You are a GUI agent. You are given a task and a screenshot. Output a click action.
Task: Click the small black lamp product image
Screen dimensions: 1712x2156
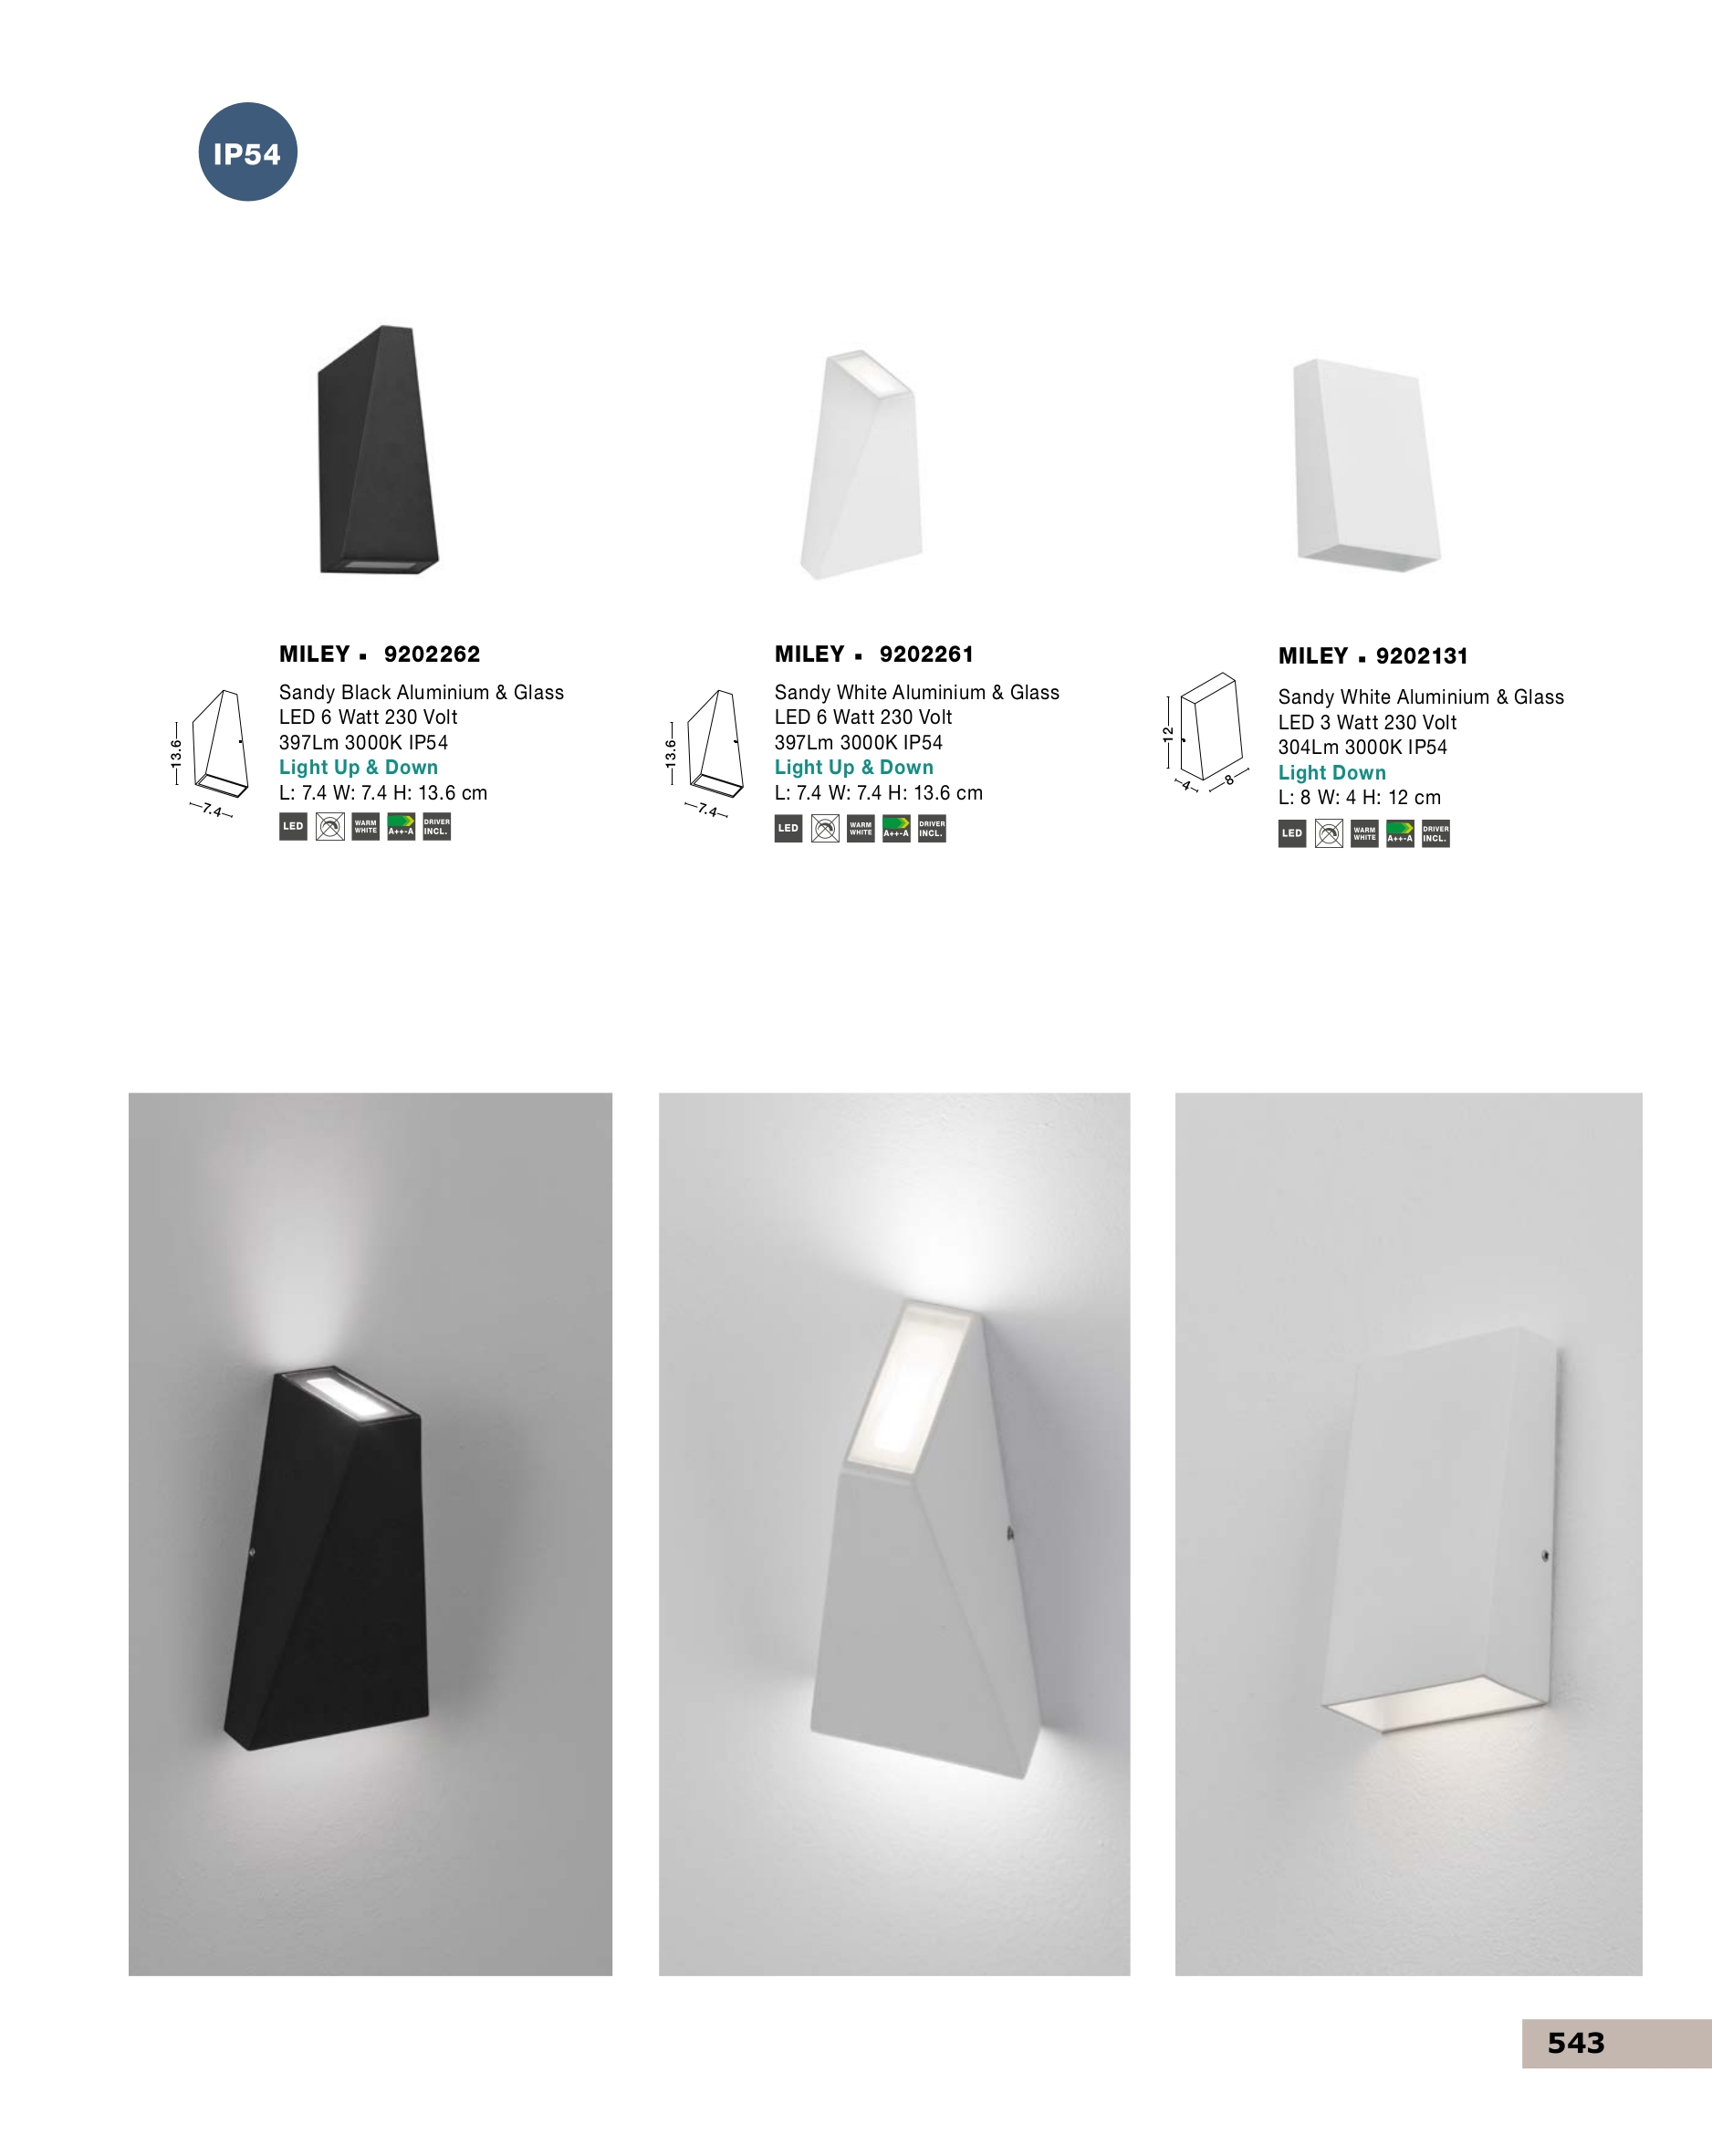point(378,449)
